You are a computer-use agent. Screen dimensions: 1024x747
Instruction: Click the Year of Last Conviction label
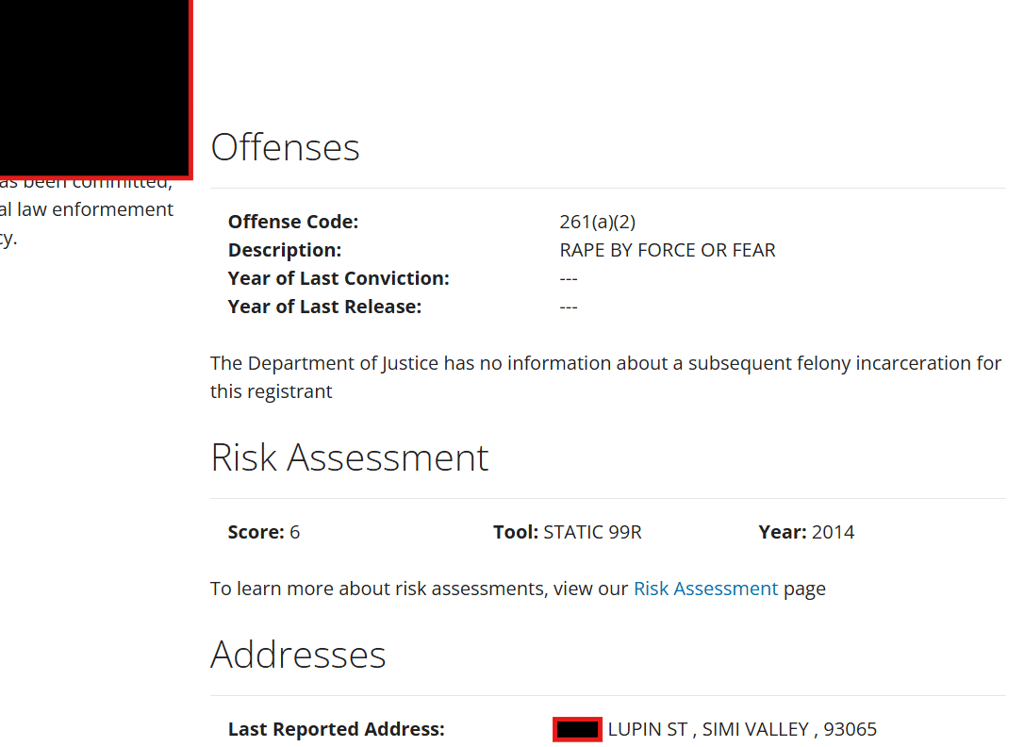point(338,278)
